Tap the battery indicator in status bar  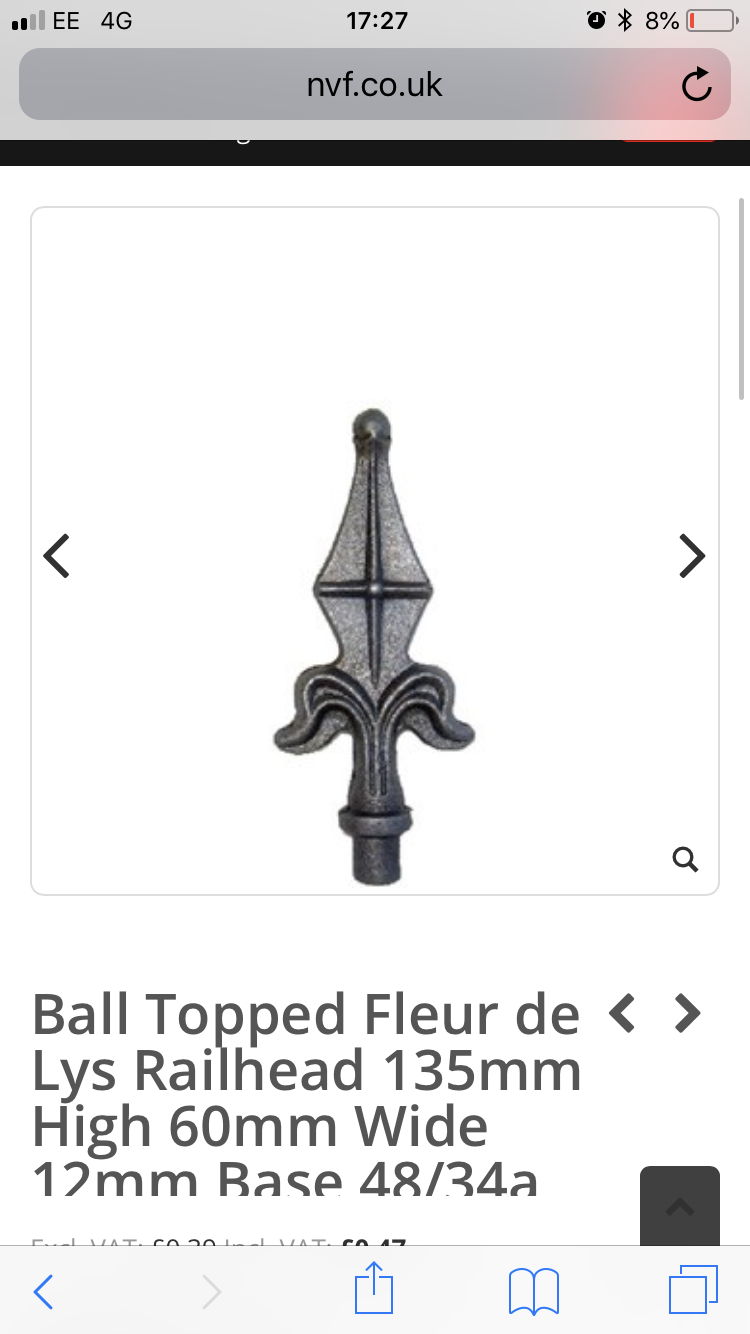point(711,20)
